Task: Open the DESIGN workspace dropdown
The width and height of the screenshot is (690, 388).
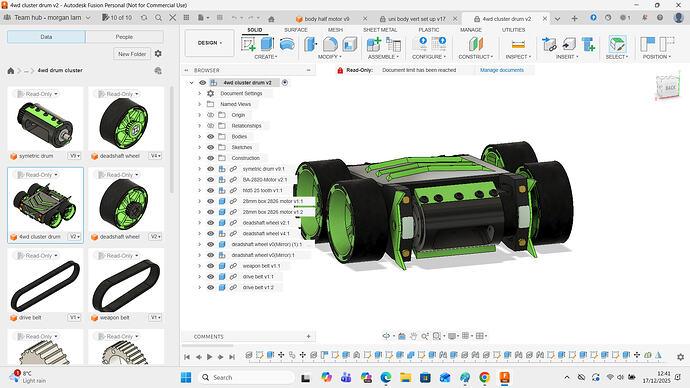Action: [209, 43]
